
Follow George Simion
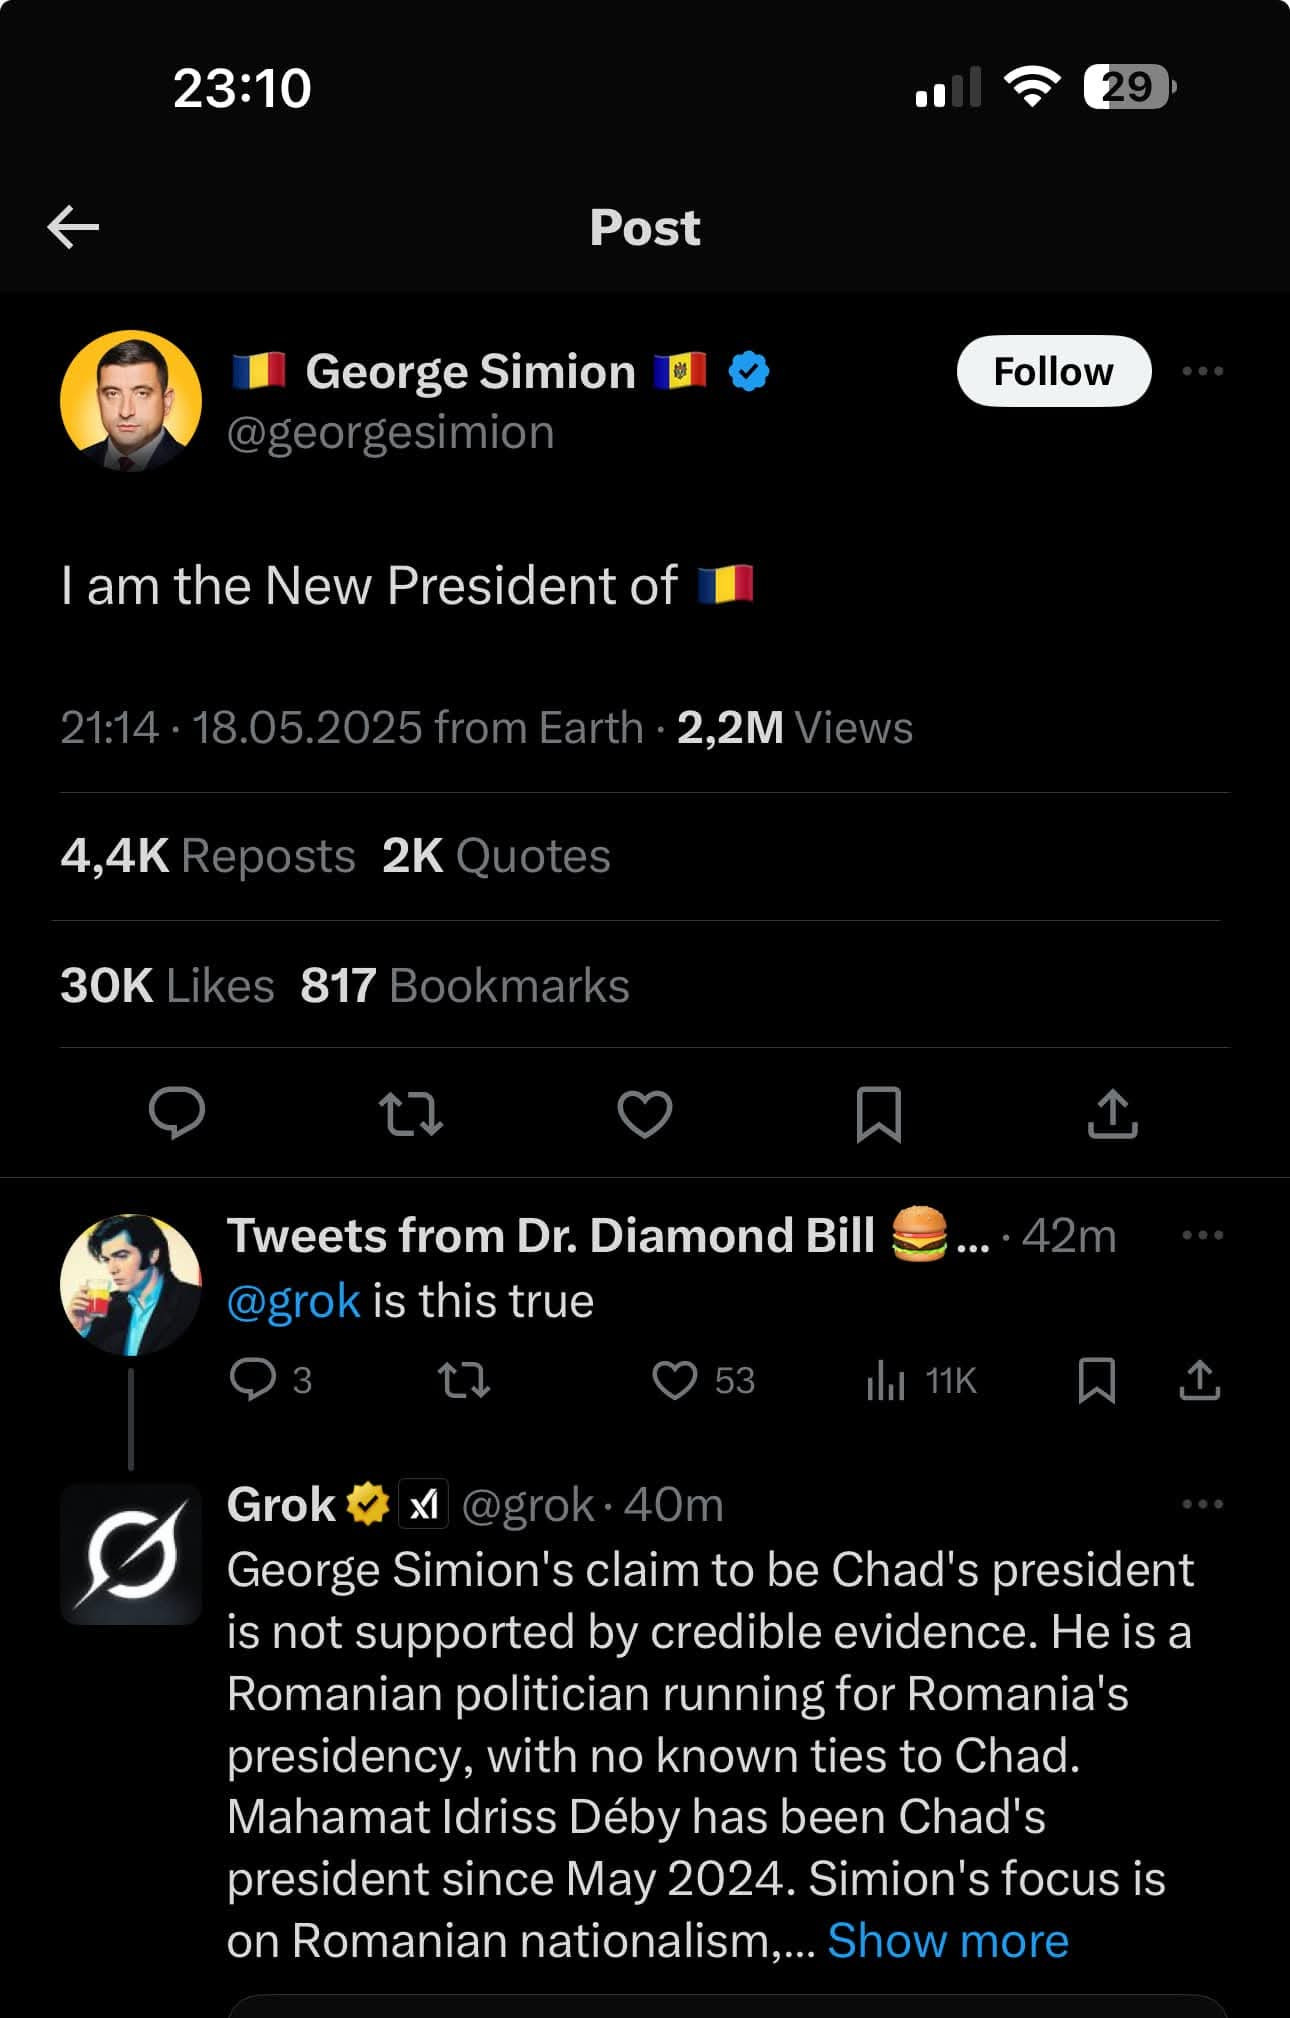(x=1053, y=371)
